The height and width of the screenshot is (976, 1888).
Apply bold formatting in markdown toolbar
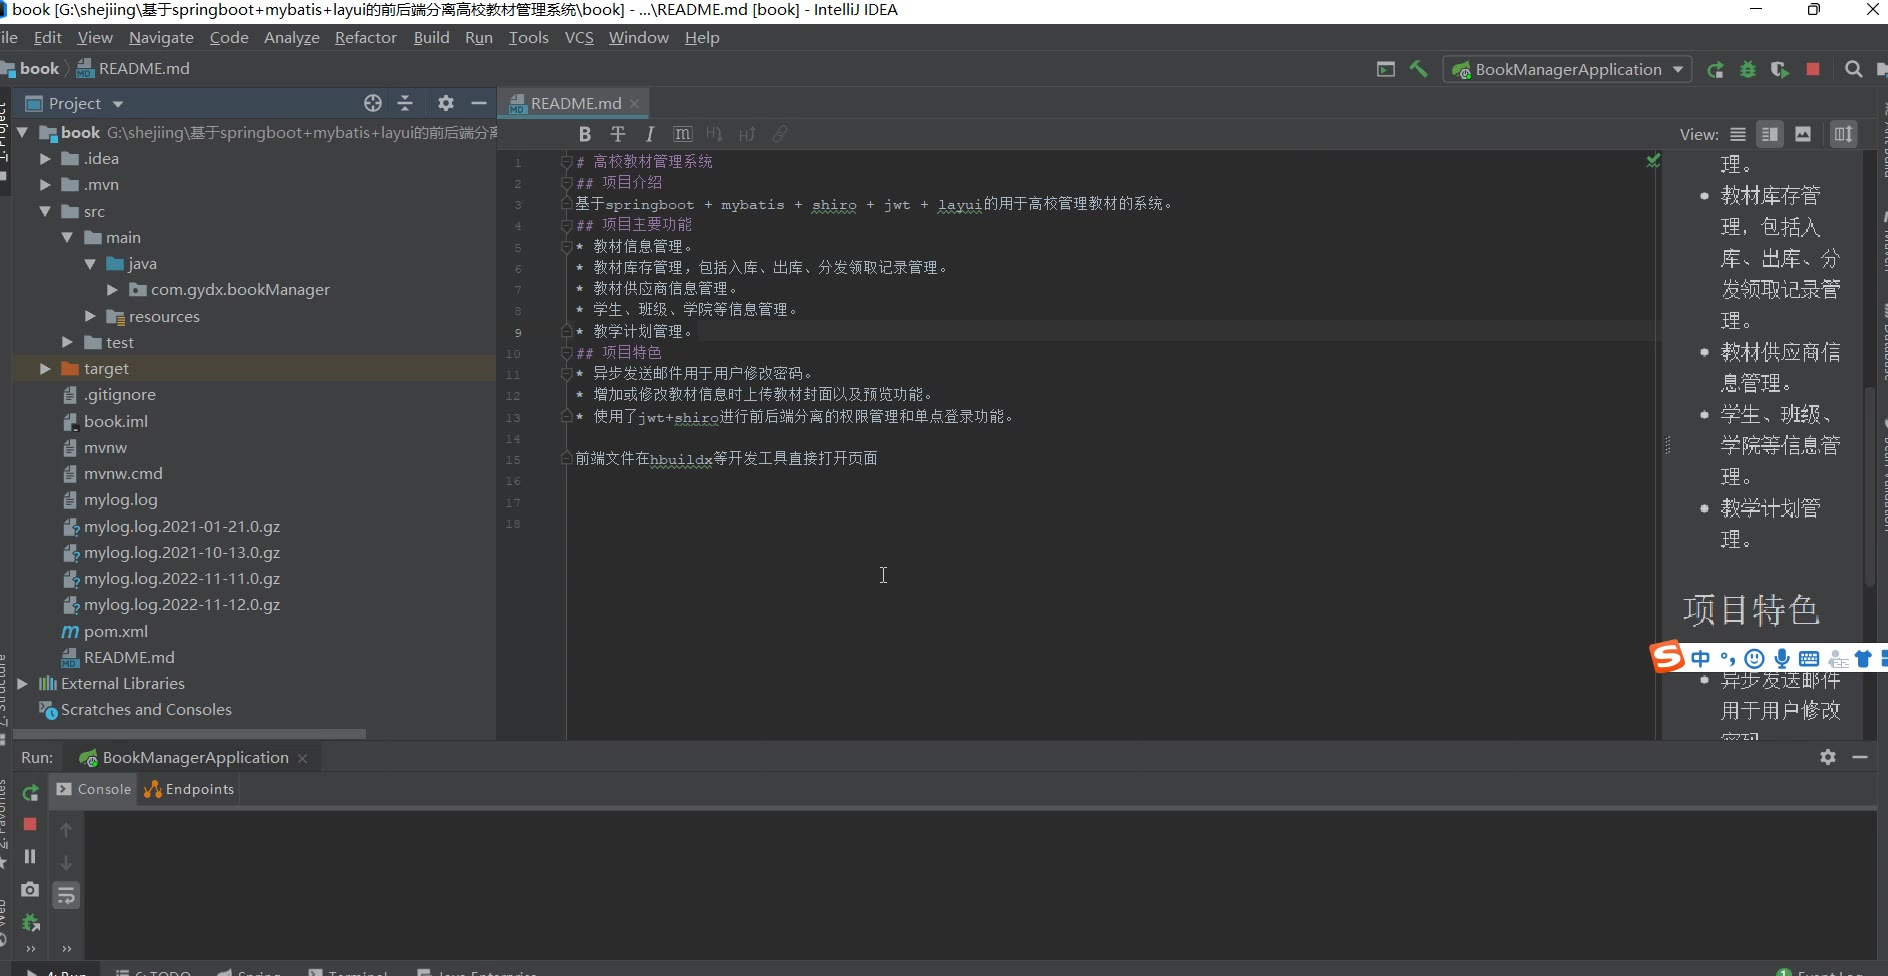coord(585,134)
